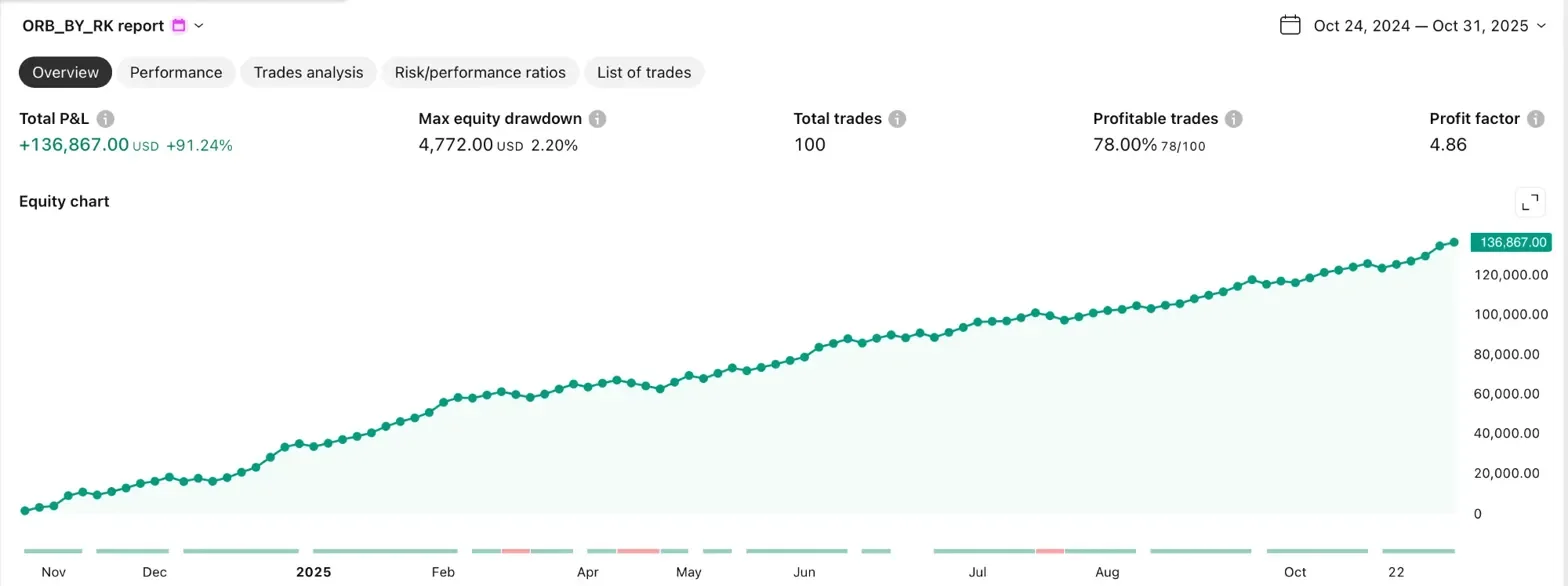
Task: Click the purple icon next to the report title
Action: [179, 25]
